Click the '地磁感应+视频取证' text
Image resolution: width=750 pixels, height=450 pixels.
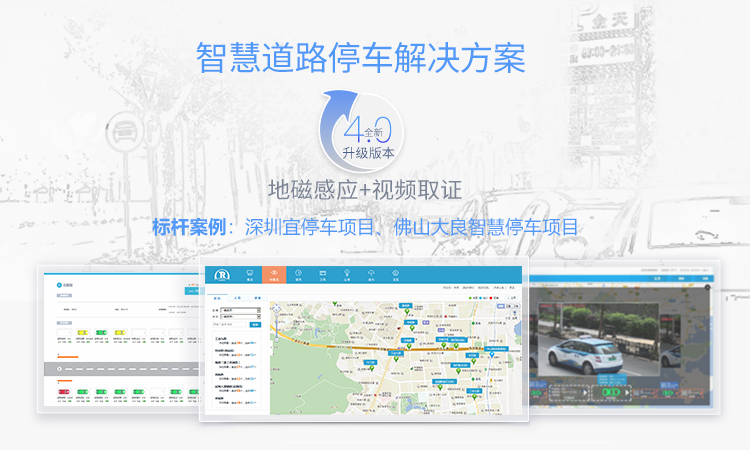click(365, 190)
